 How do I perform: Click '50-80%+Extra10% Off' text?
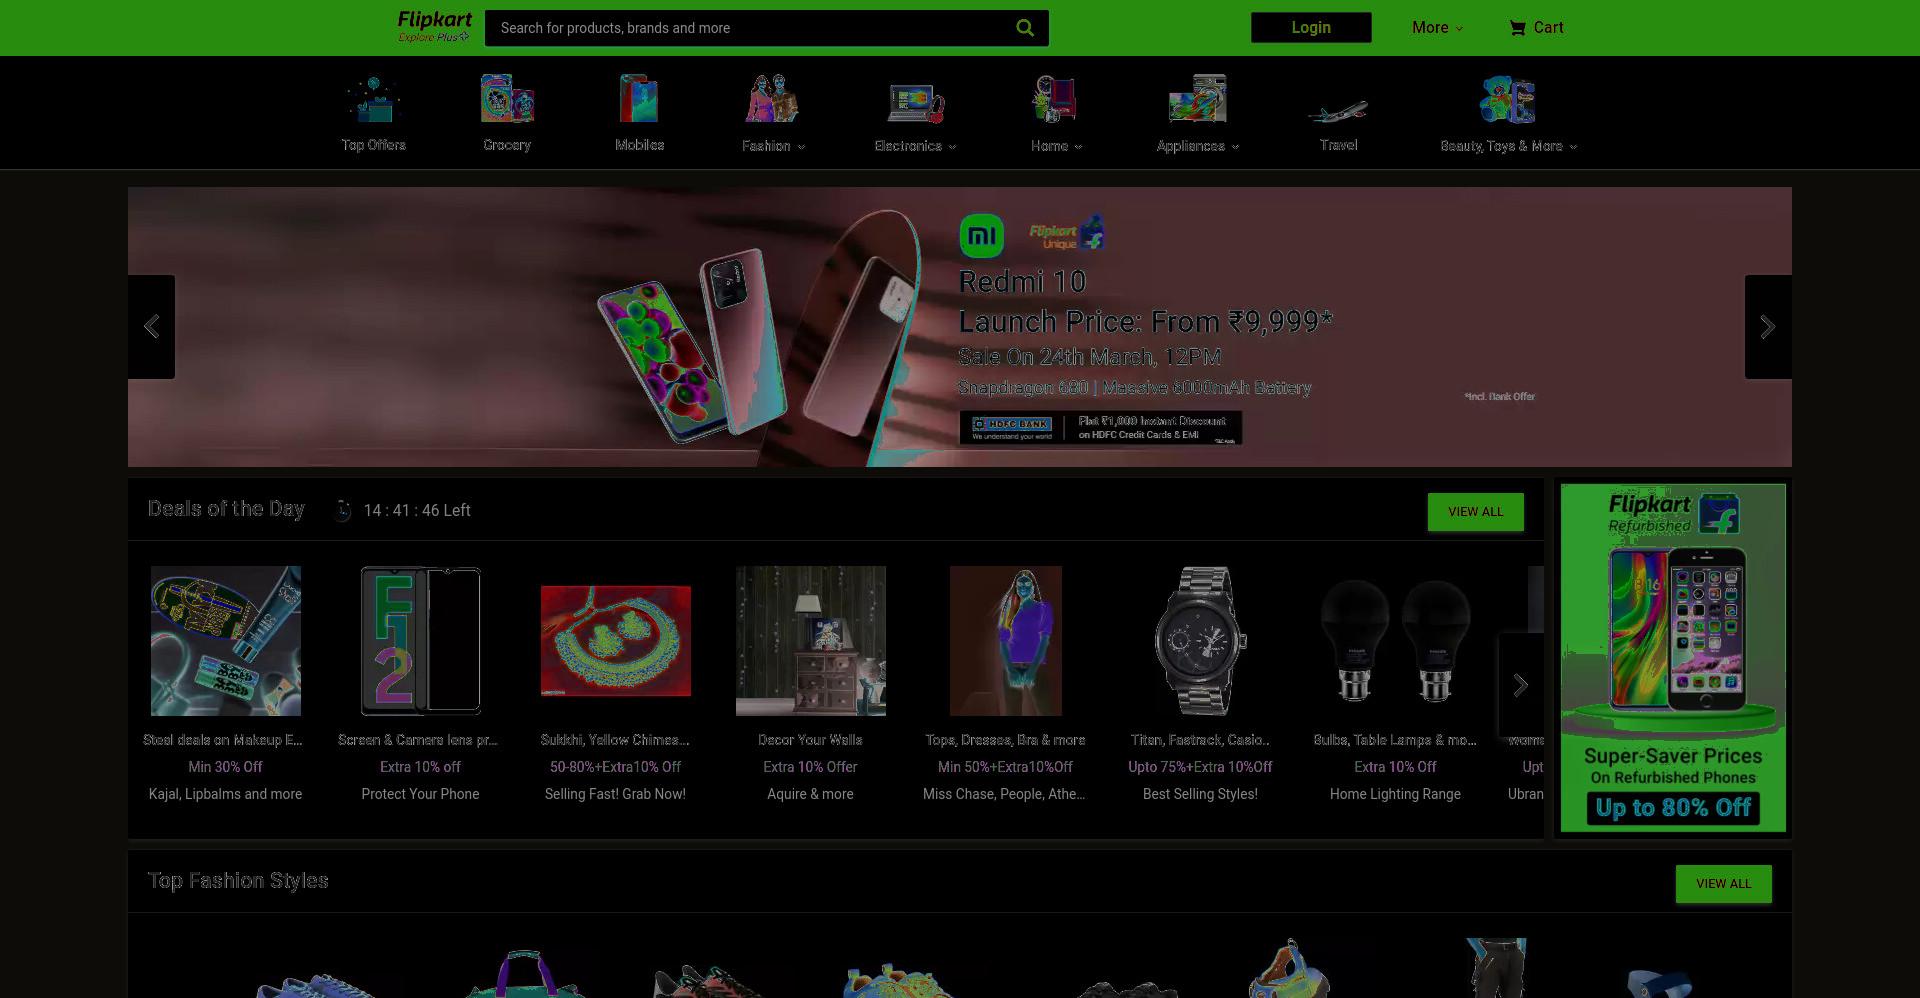click(615, 767)
